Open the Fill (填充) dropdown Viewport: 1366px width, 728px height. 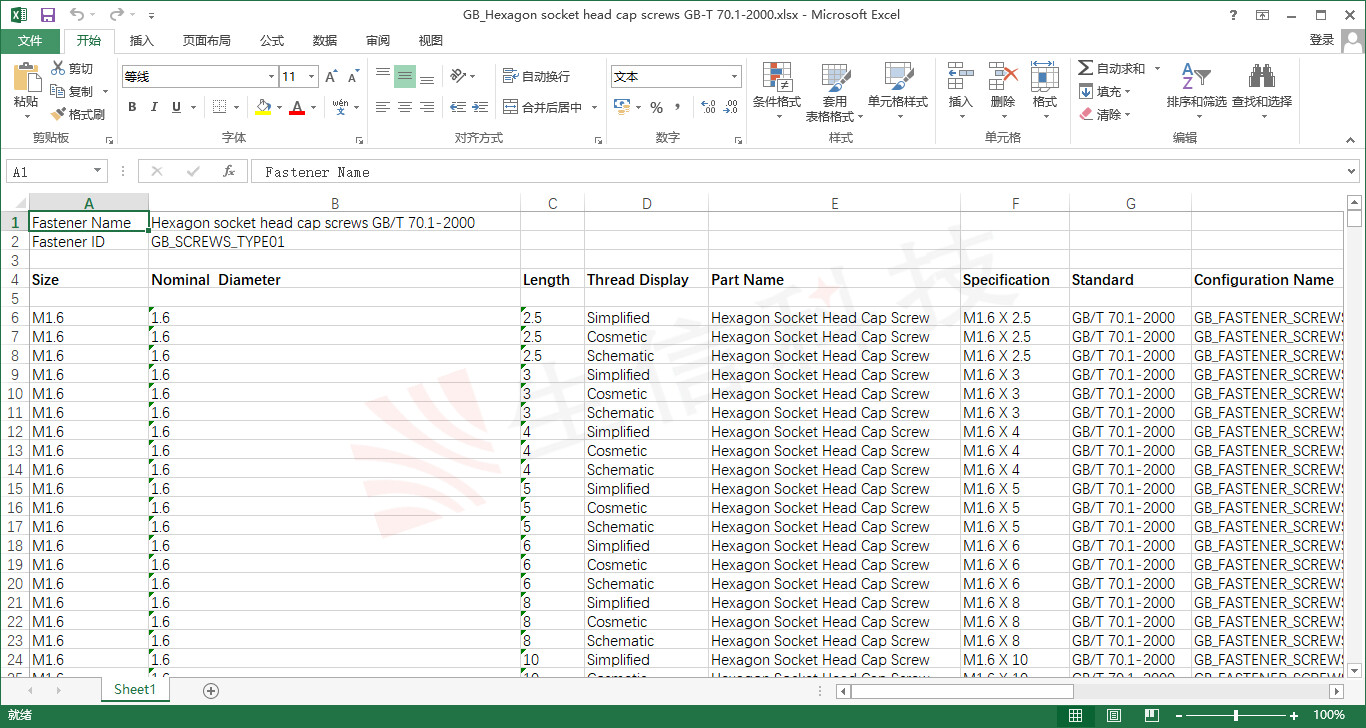coord(1104,91)
